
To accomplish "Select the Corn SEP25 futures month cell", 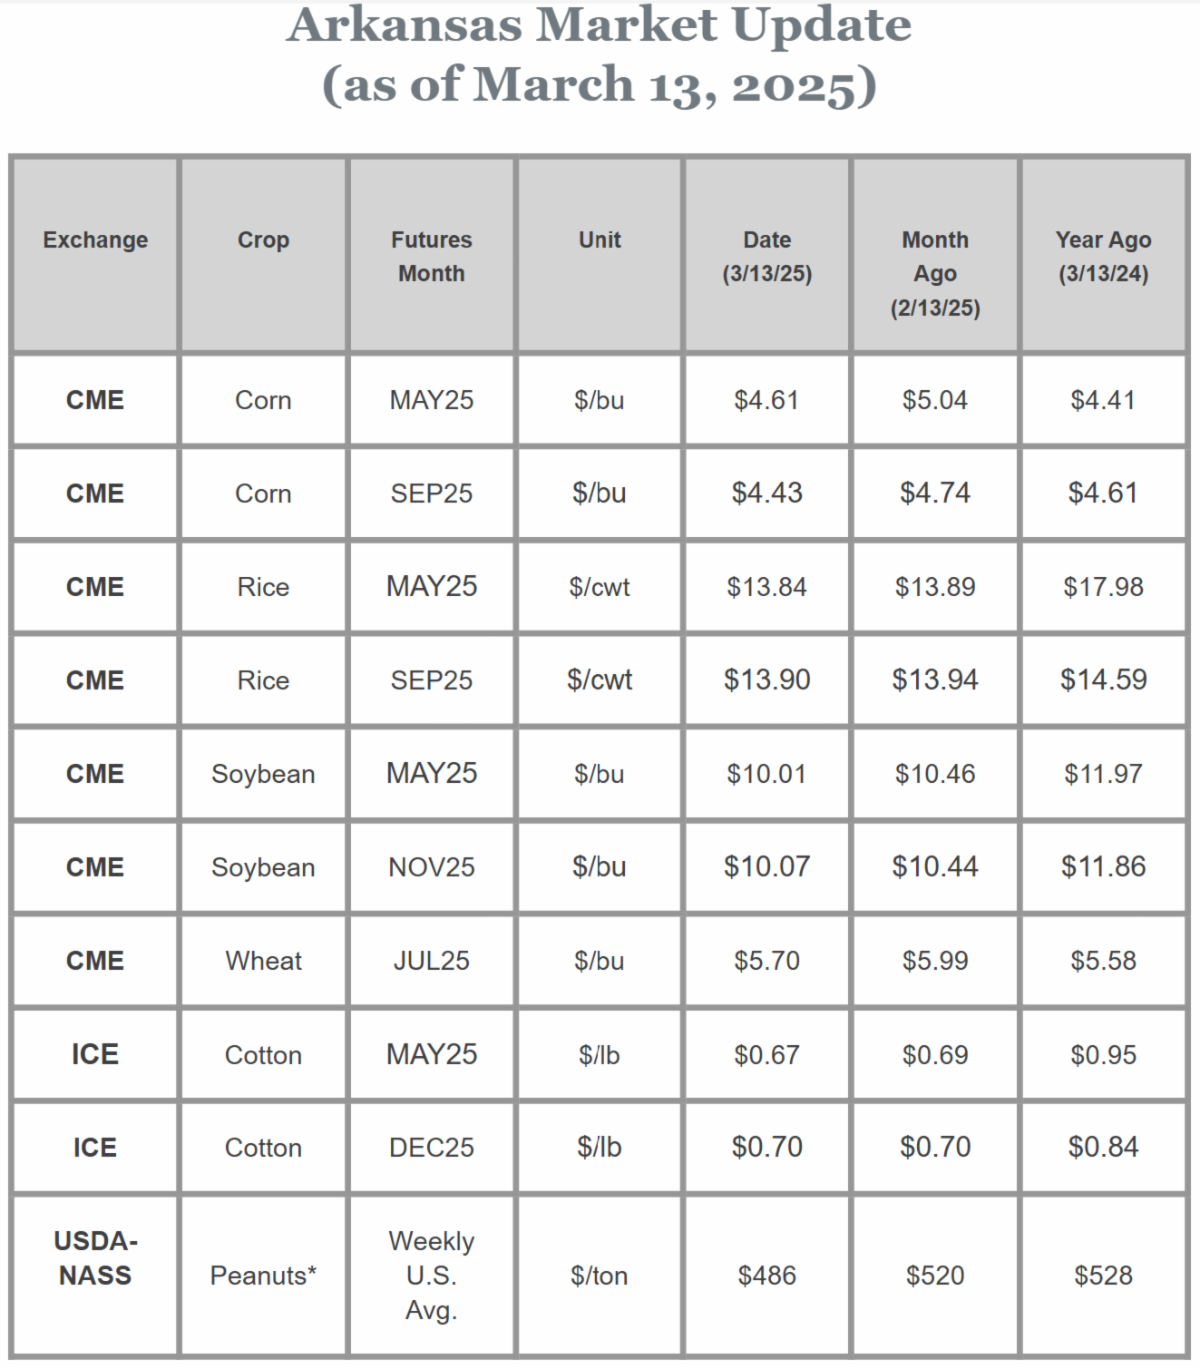I will (x=431, y=493).
